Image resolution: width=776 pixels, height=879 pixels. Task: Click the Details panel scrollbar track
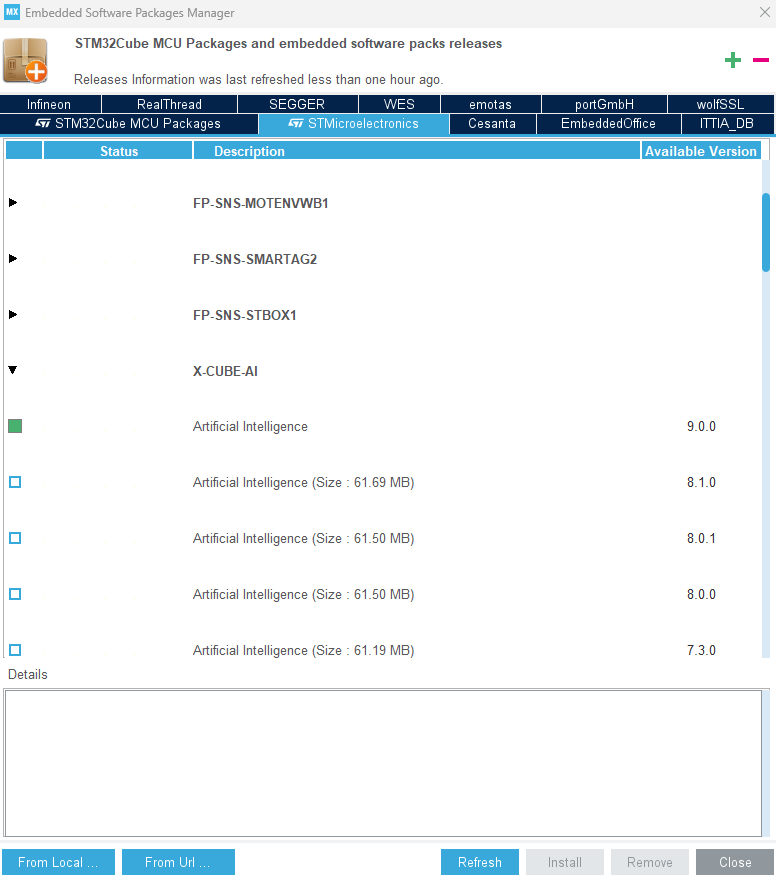pyautogui.click(x=766, y=764)
